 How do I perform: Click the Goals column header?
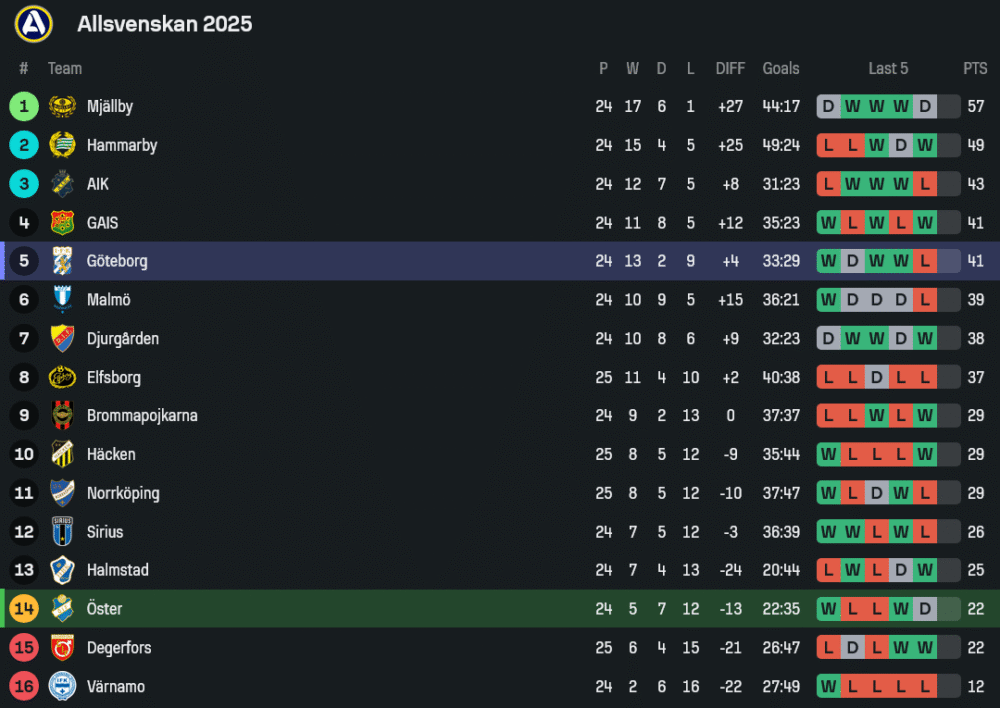781,68
